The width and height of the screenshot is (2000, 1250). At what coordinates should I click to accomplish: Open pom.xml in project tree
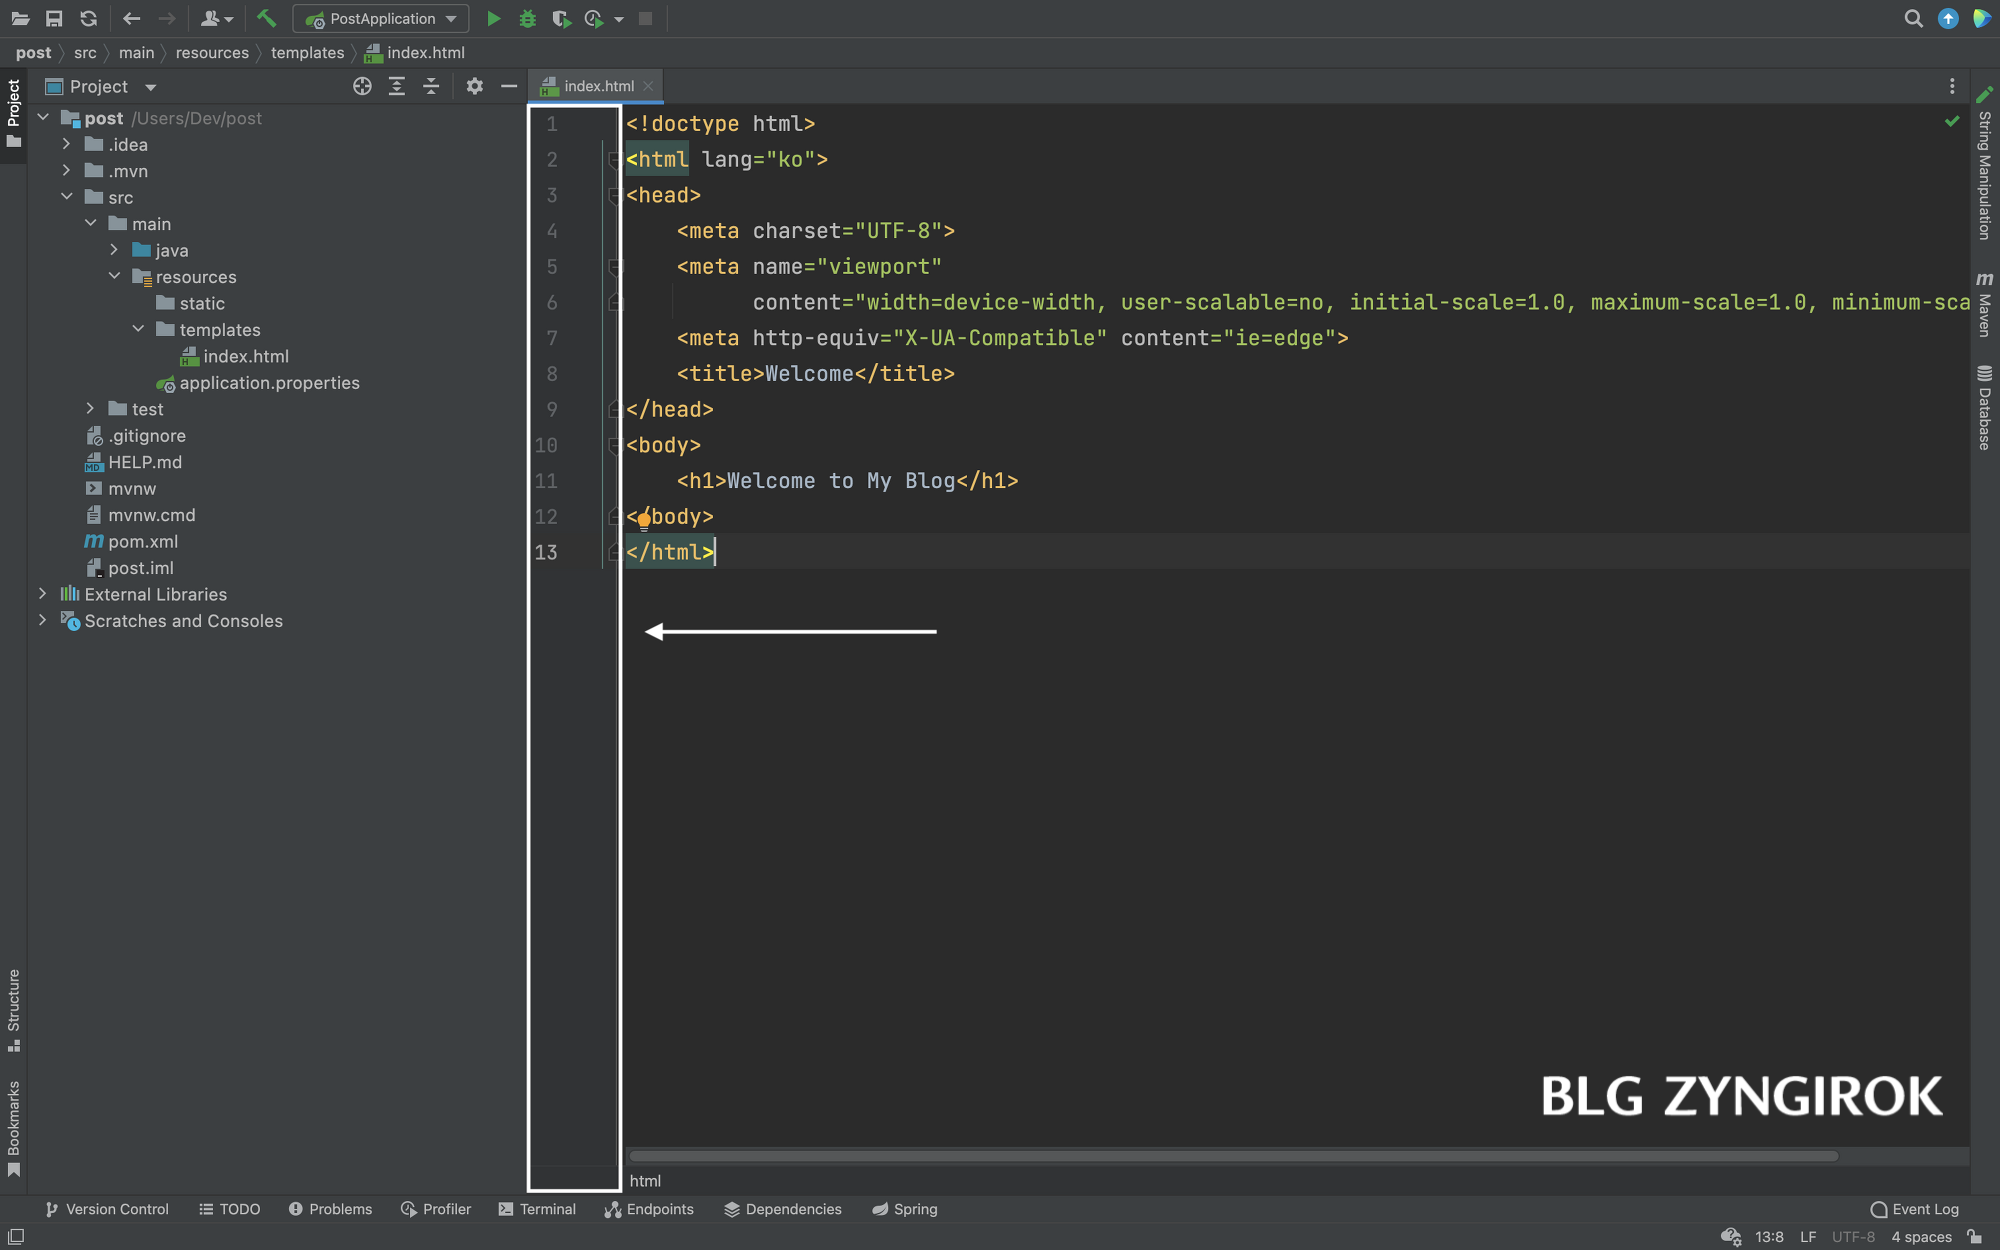click(143, 542)
